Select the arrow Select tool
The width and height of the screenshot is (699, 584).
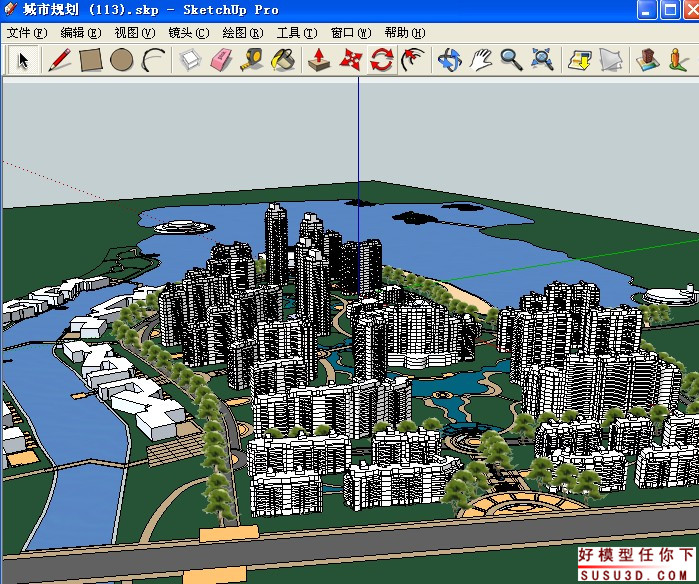click(x=23, y=60)
